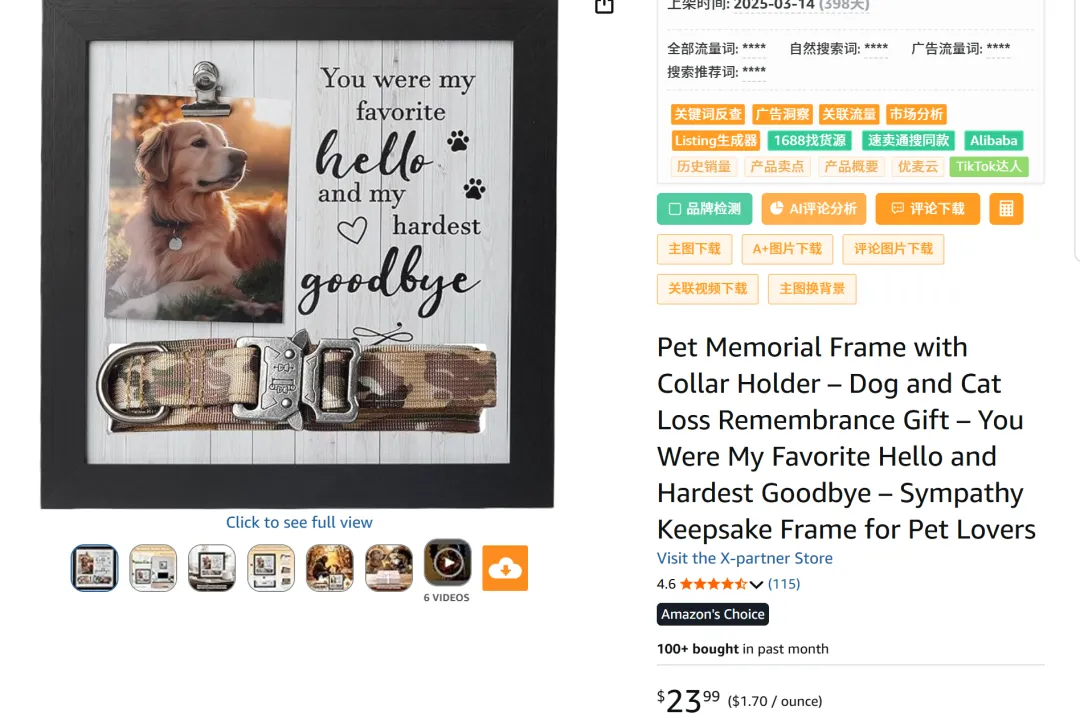
Task: Select the second product image thumbnail
Action: coord(153,568)
